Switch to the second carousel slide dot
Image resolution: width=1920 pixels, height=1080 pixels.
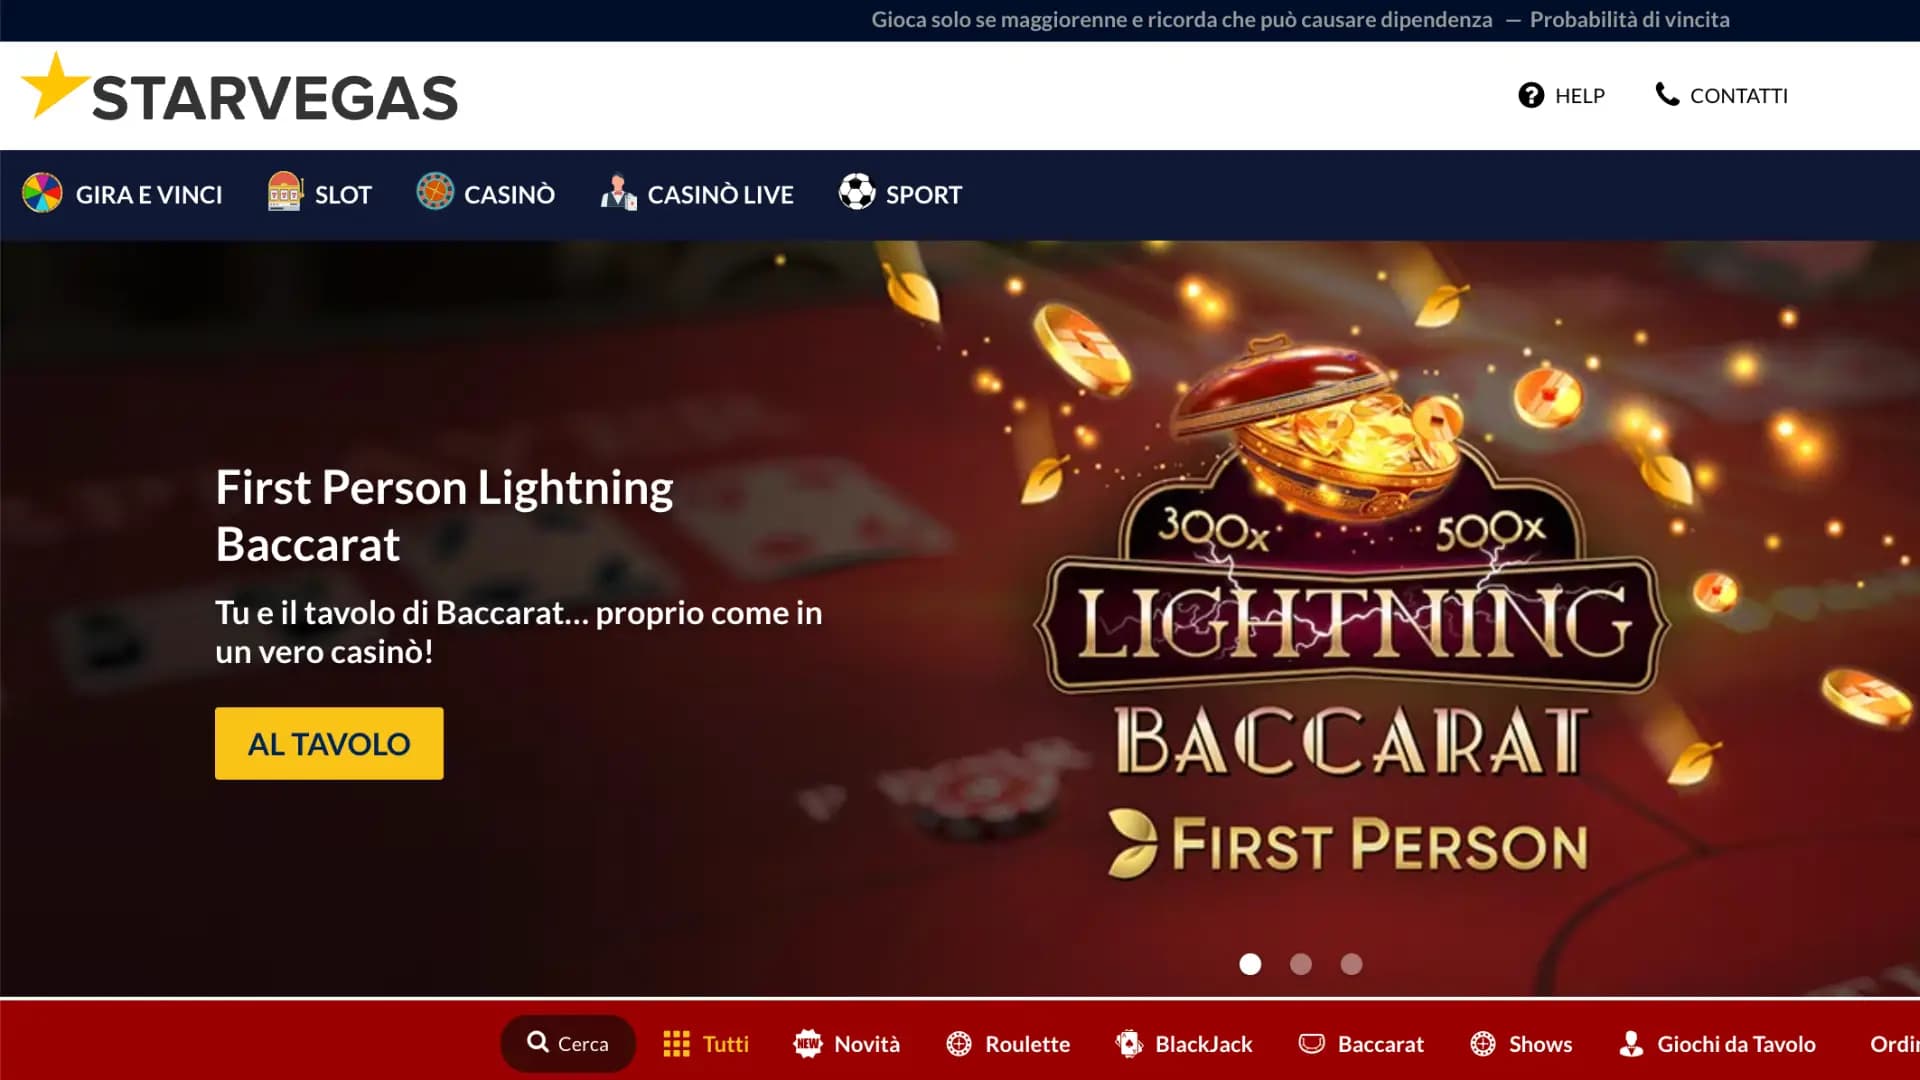(1301, 964)
